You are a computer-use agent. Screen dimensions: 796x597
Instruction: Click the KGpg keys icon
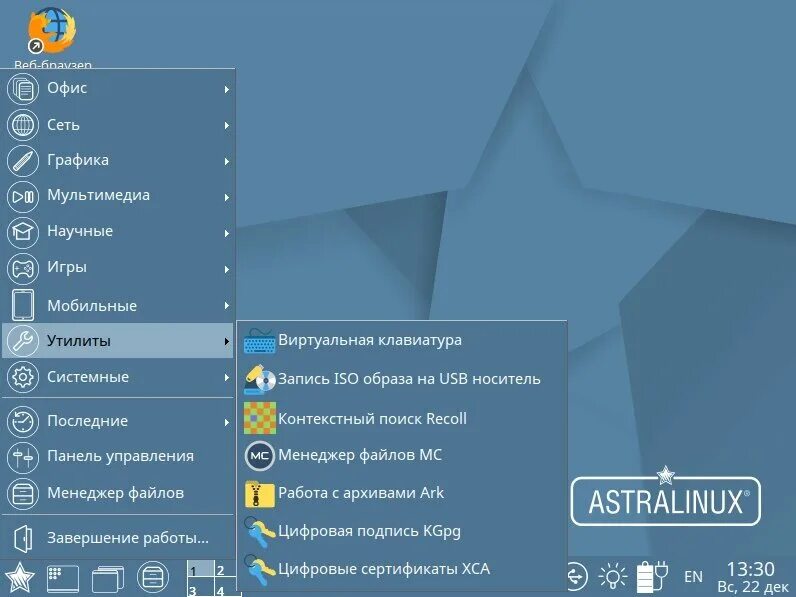[x=258, y=532]
